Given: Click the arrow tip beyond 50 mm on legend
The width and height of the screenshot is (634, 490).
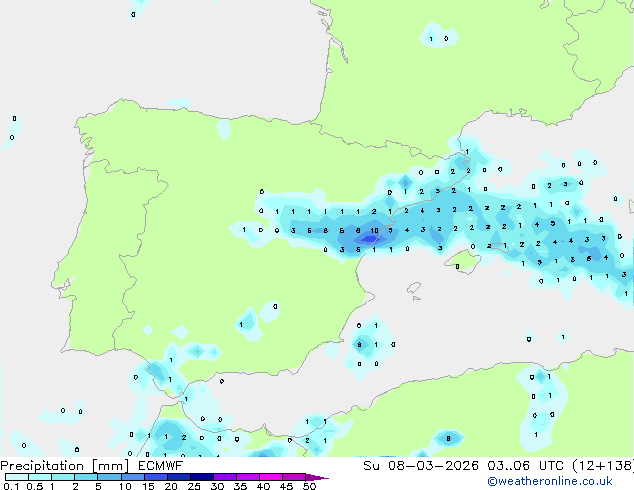Looking at the screenshot, I should 317,477.
